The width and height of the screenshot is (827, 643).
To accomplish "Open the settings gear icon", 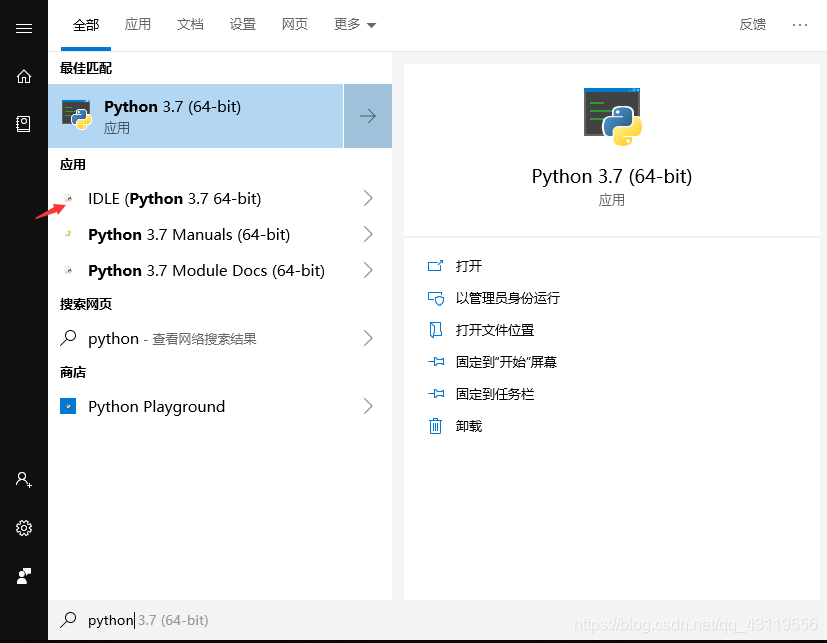I will (x=24, y=527).
